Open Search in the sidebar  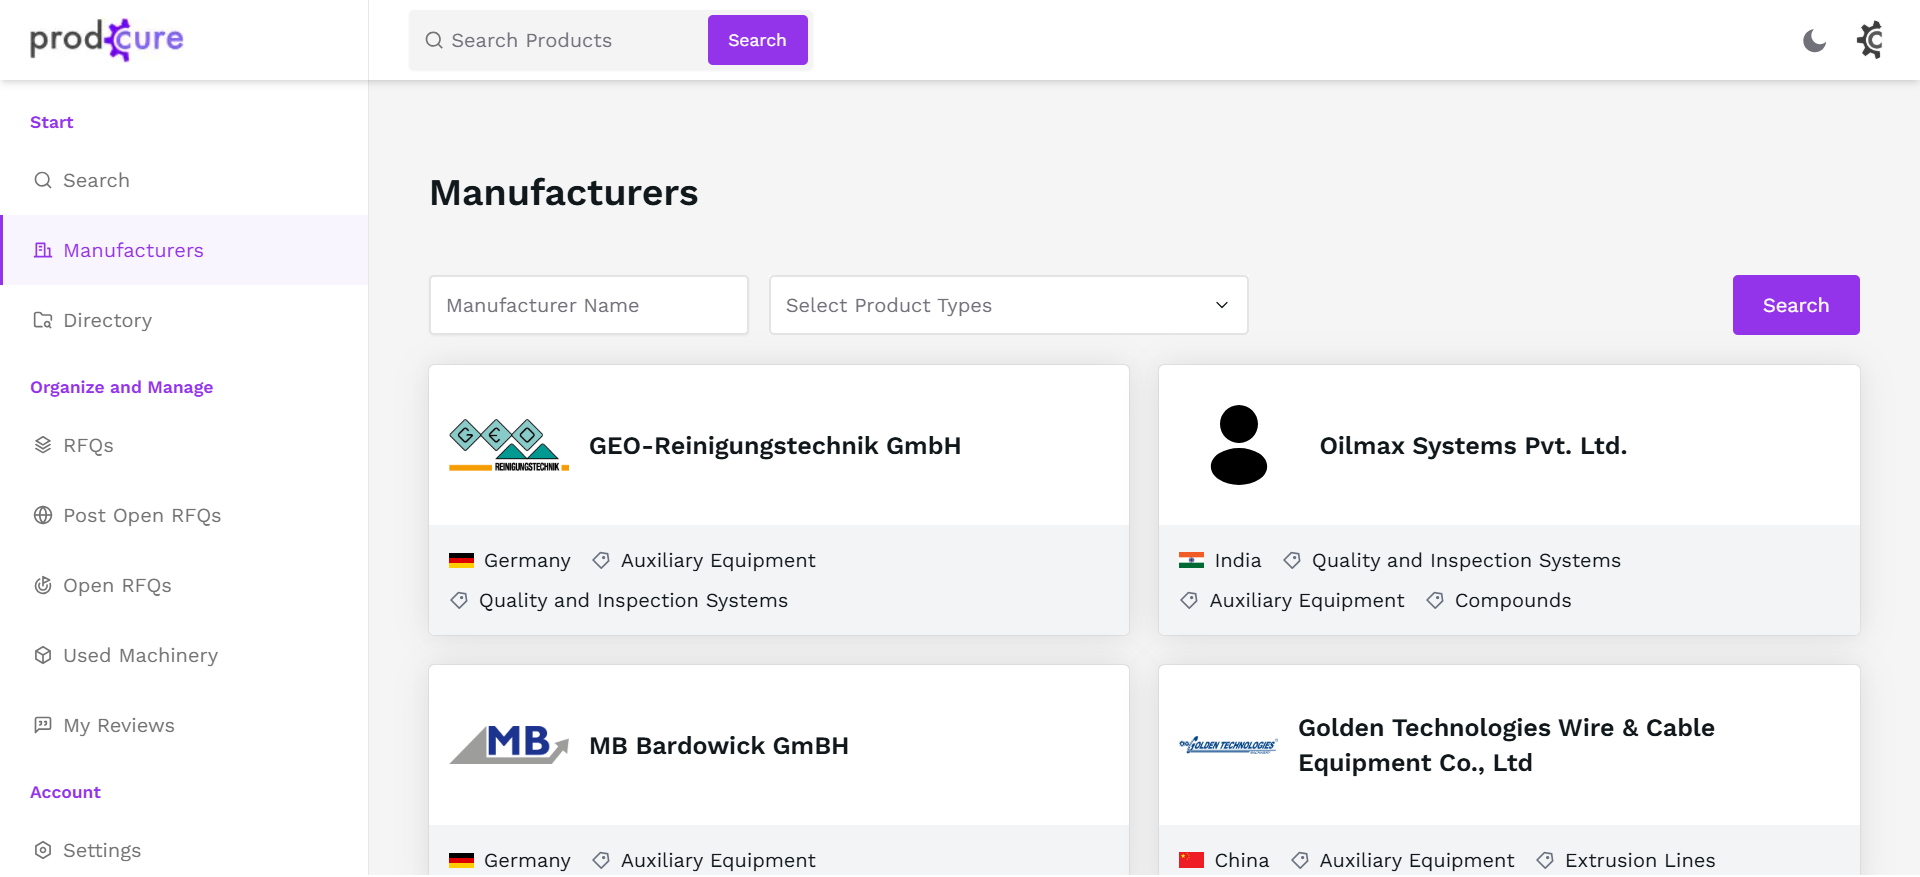pos(96,180)
